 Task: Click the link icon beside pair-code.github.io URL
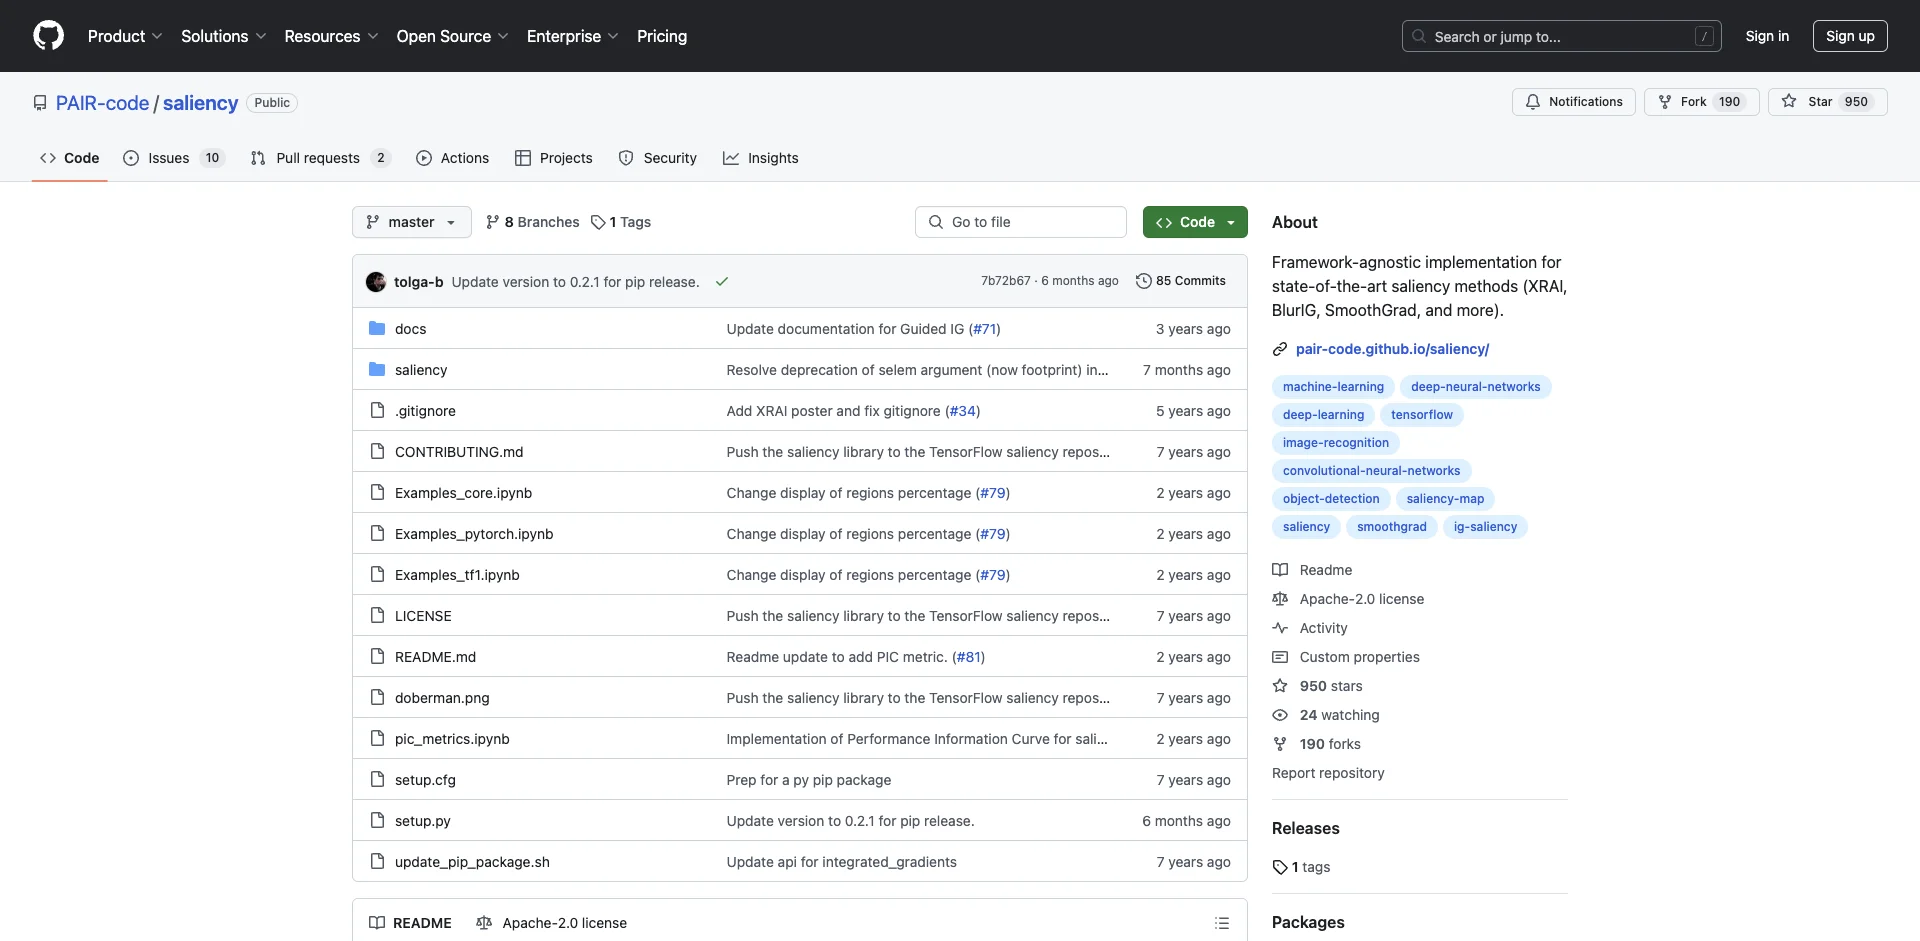click(1280, 349)
